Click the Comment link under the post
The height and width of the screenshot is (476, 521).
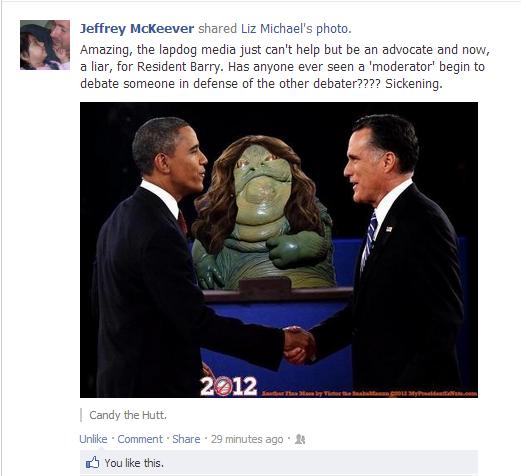140,439
